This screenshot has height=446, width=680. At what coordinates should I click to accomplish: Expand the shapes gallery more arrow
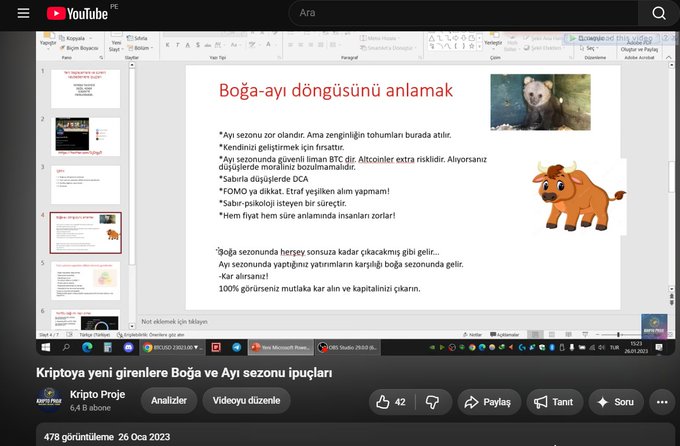pos(479,46)
